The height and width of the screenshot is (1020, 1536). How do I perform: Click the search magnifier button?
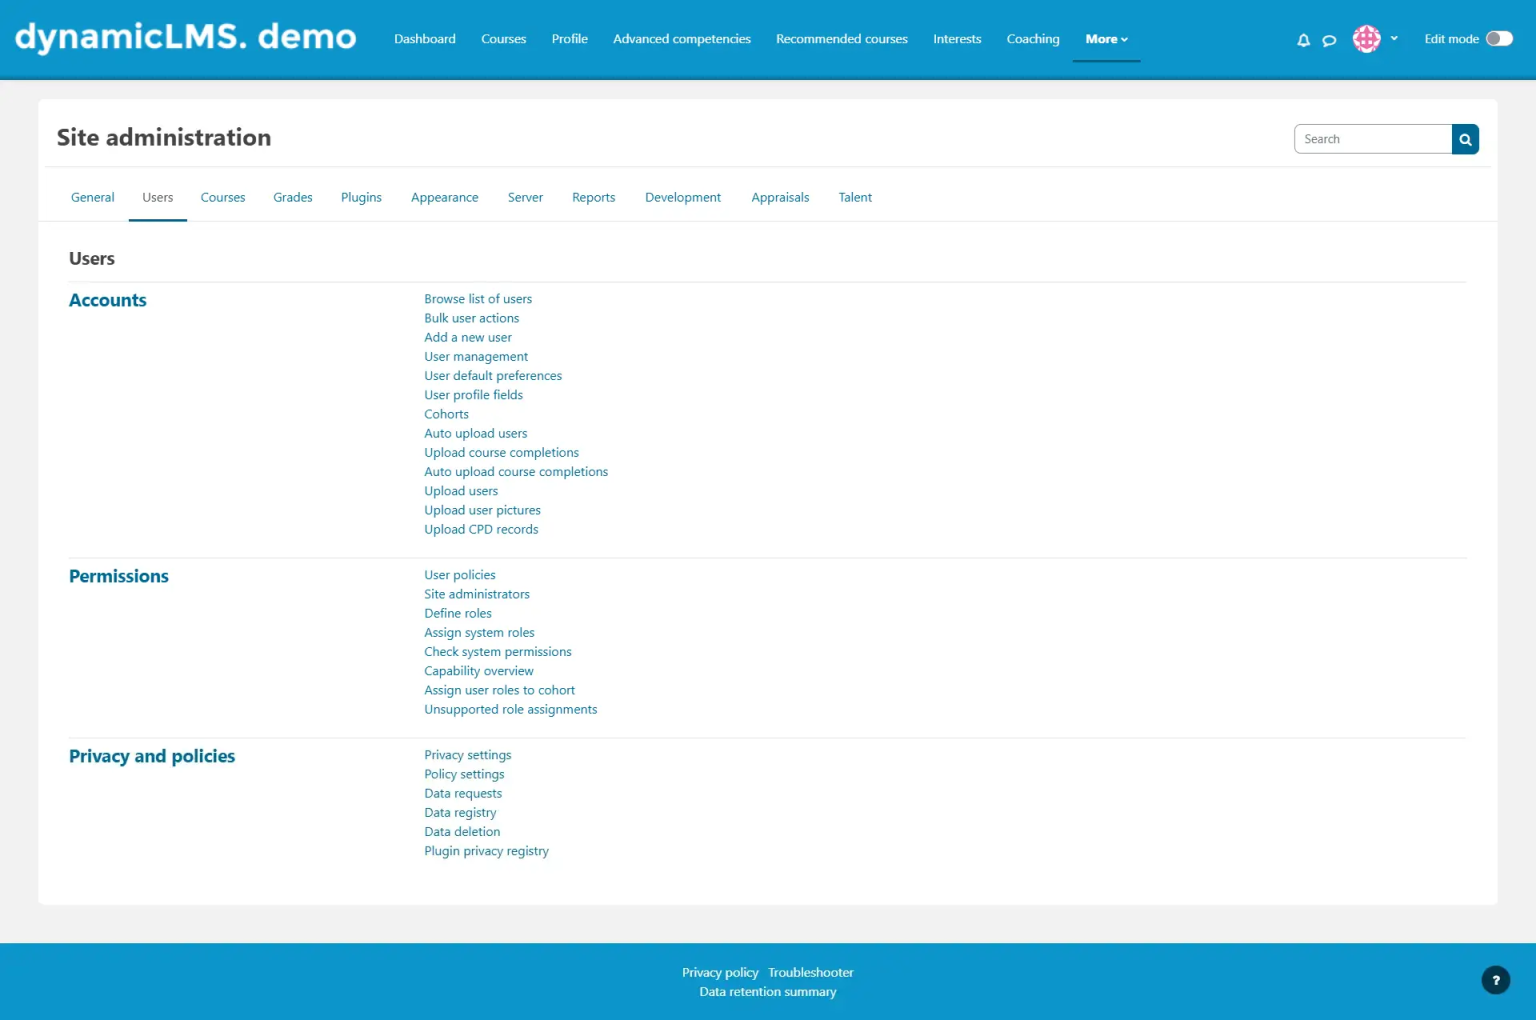1465,139
